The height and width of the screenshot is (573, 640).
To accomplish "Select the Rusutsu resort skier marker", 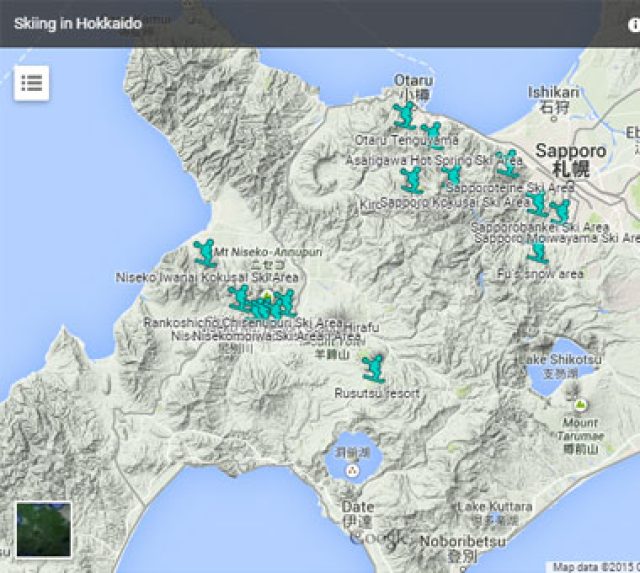I will point(373,369).
